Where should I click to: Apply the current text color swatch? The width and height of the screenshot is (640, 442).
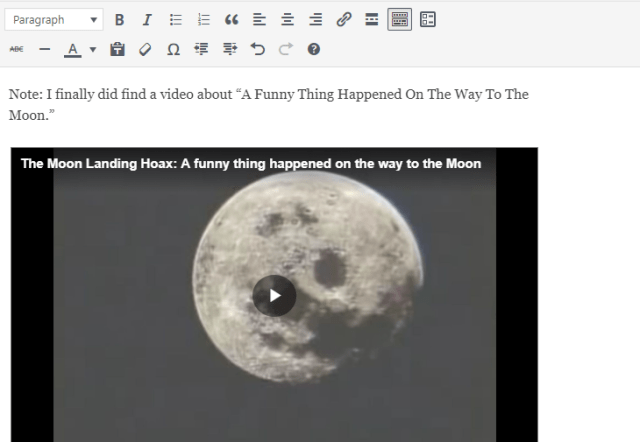click(x=73, y=48)
